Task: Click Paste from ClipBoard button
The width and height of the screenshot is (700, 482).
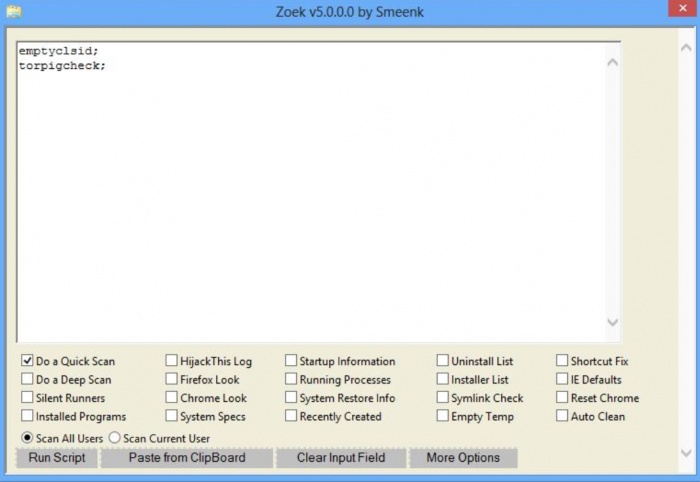Action: tap(187, 458)
